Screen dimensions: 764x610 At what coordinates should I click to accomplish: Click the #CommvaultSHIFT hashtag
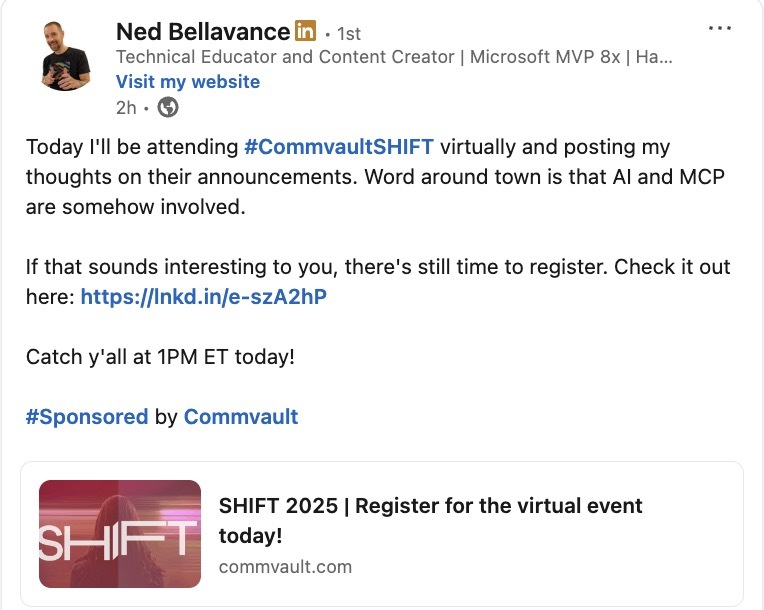pos(339,147)
